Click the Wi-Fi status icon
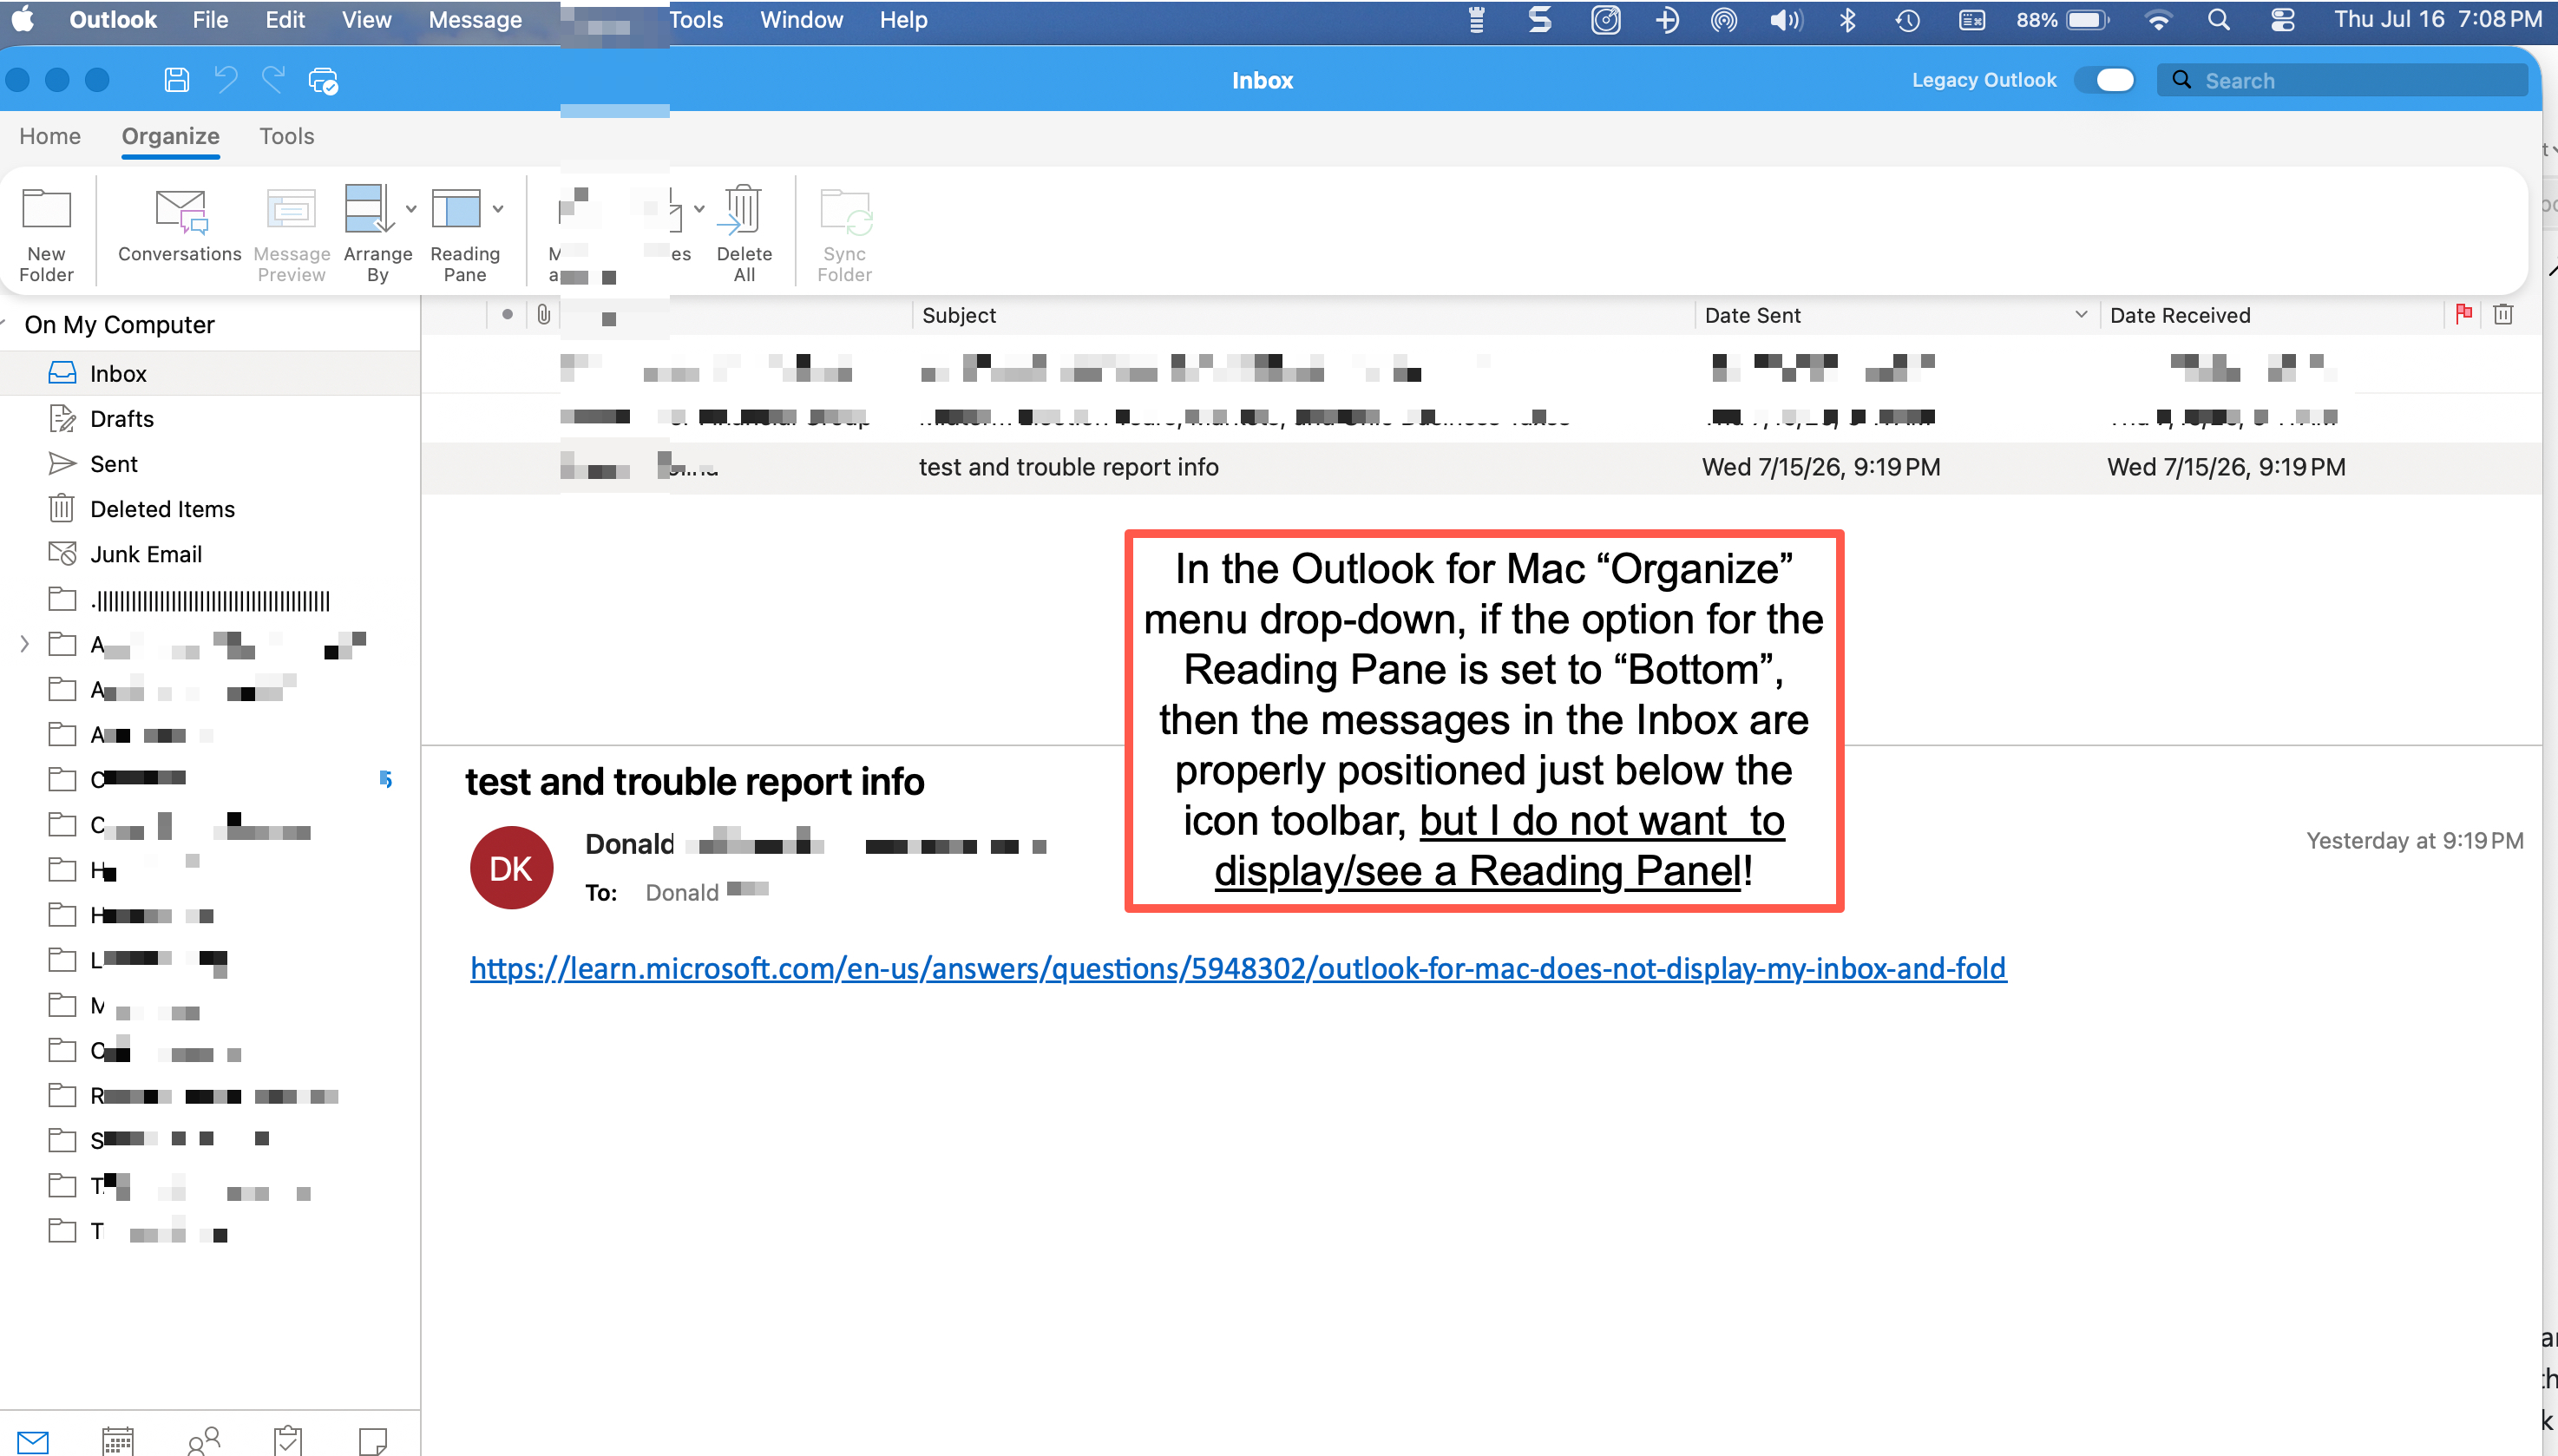 (x=2158, y=20)
